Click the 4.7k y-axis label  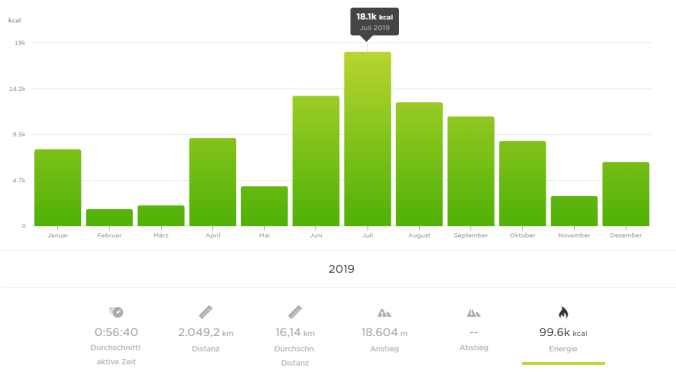pos(19,180)
